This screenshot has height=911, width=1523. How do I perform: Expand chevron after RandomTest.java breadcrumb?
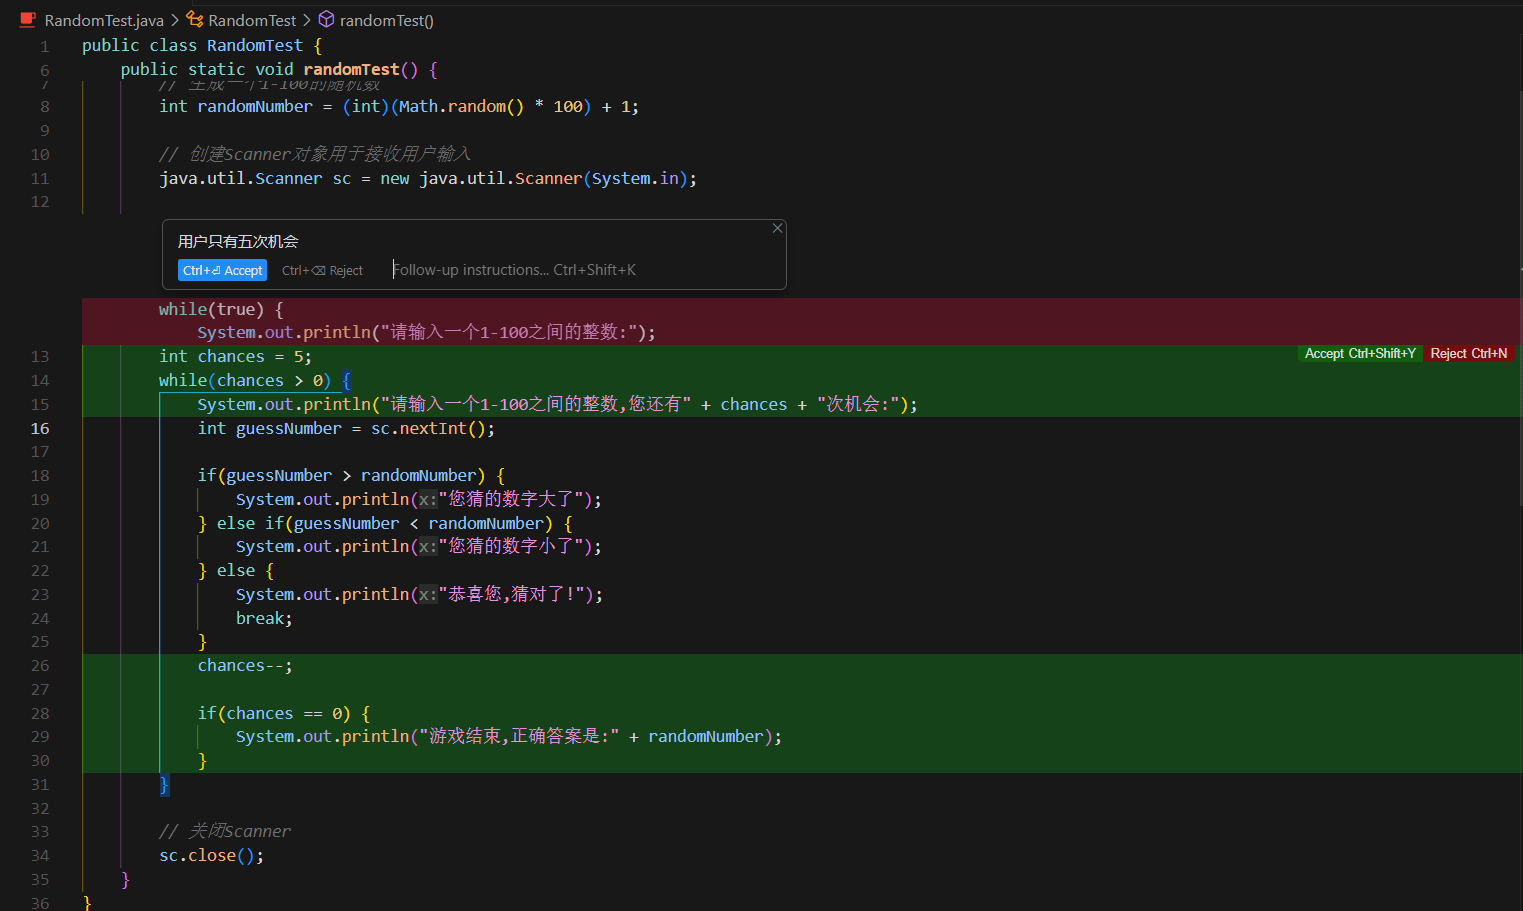coord(175,20)
